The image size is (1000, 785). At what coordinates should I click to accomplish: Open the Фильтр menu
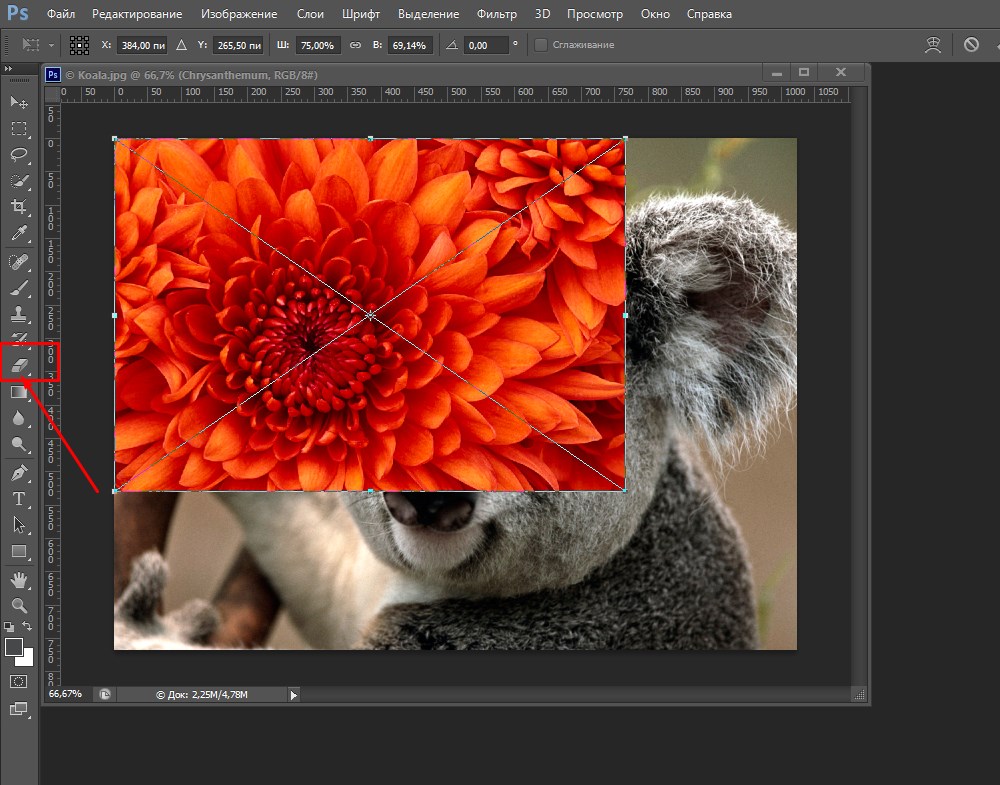[497, 15]
